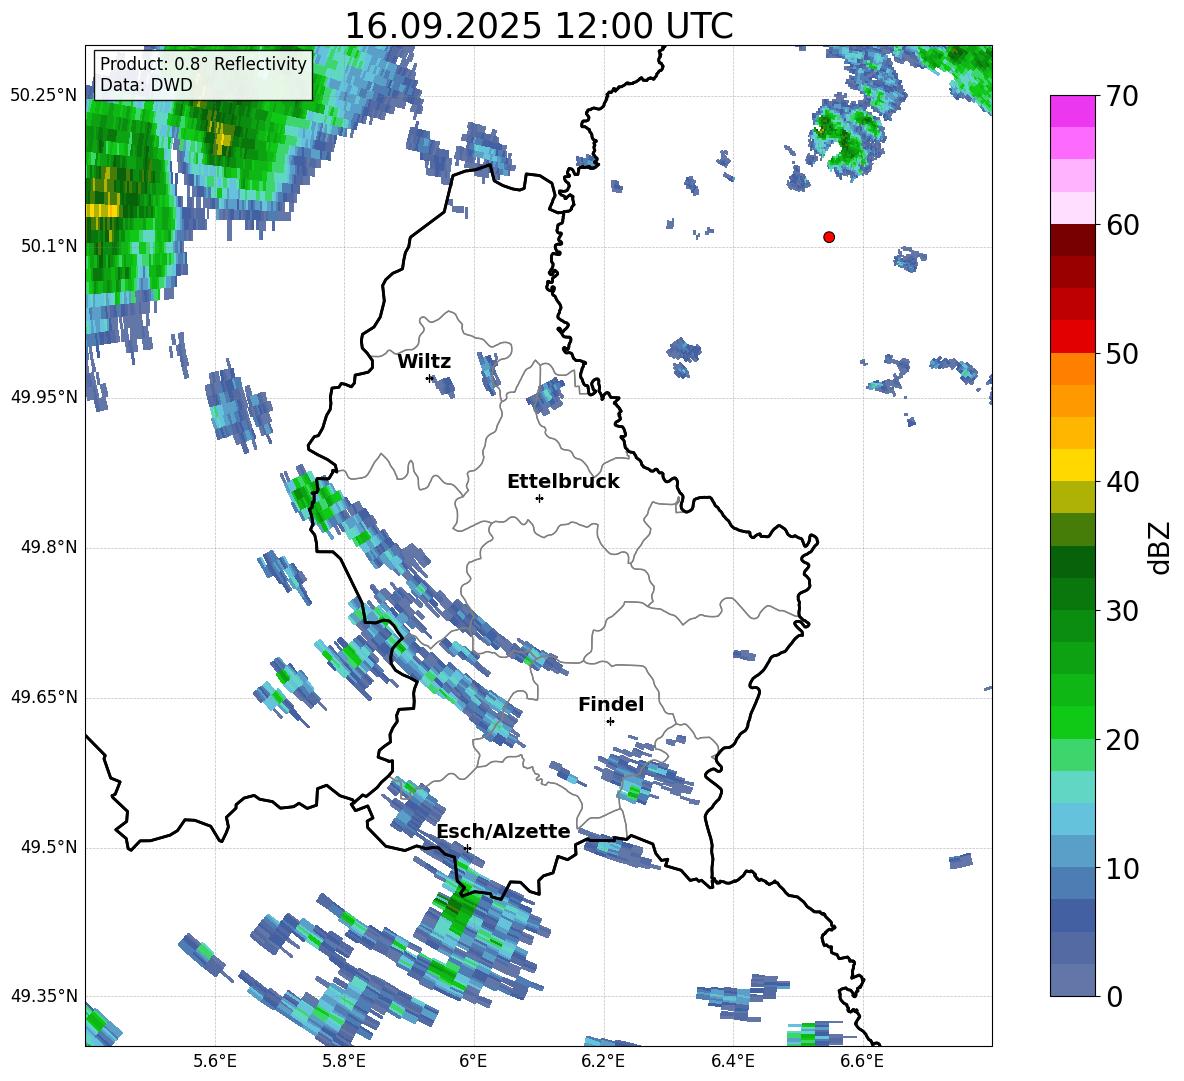This screenshot has height=1081, width=1184.
Task: Click the 50 label on colorbar
Action: [1122, 354]
